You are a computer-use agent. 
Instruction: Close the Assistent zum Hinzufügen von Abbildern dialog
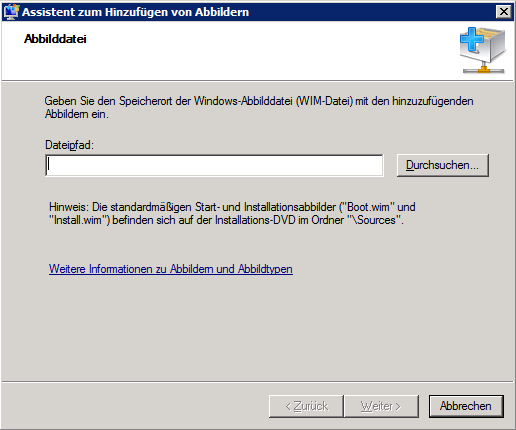coord(504,12)
